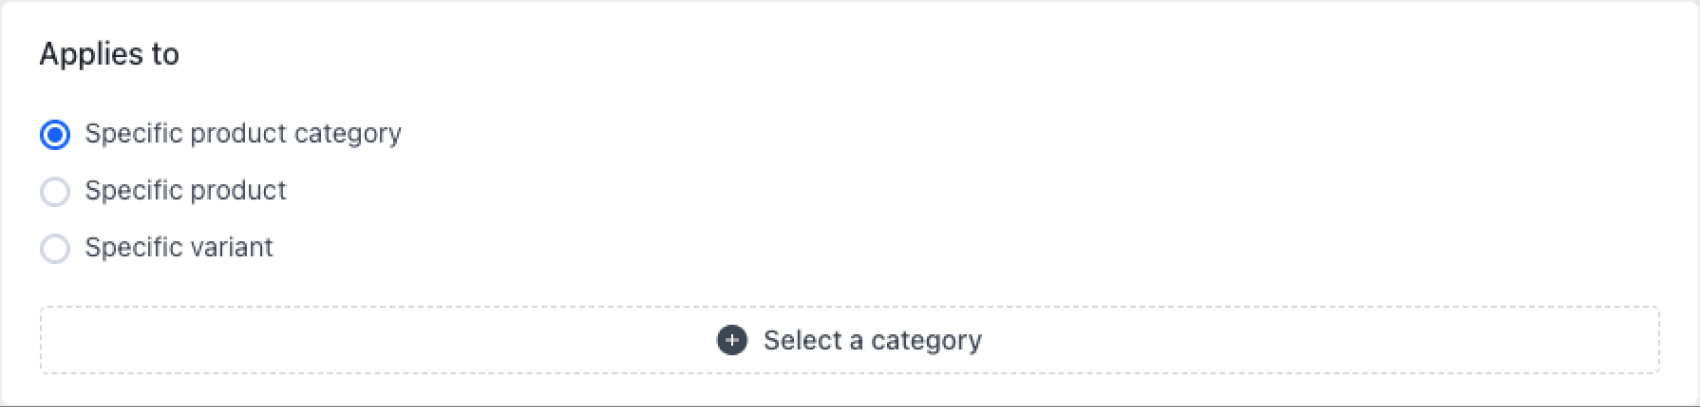Click the 'Select a category' text

point(872,340)
